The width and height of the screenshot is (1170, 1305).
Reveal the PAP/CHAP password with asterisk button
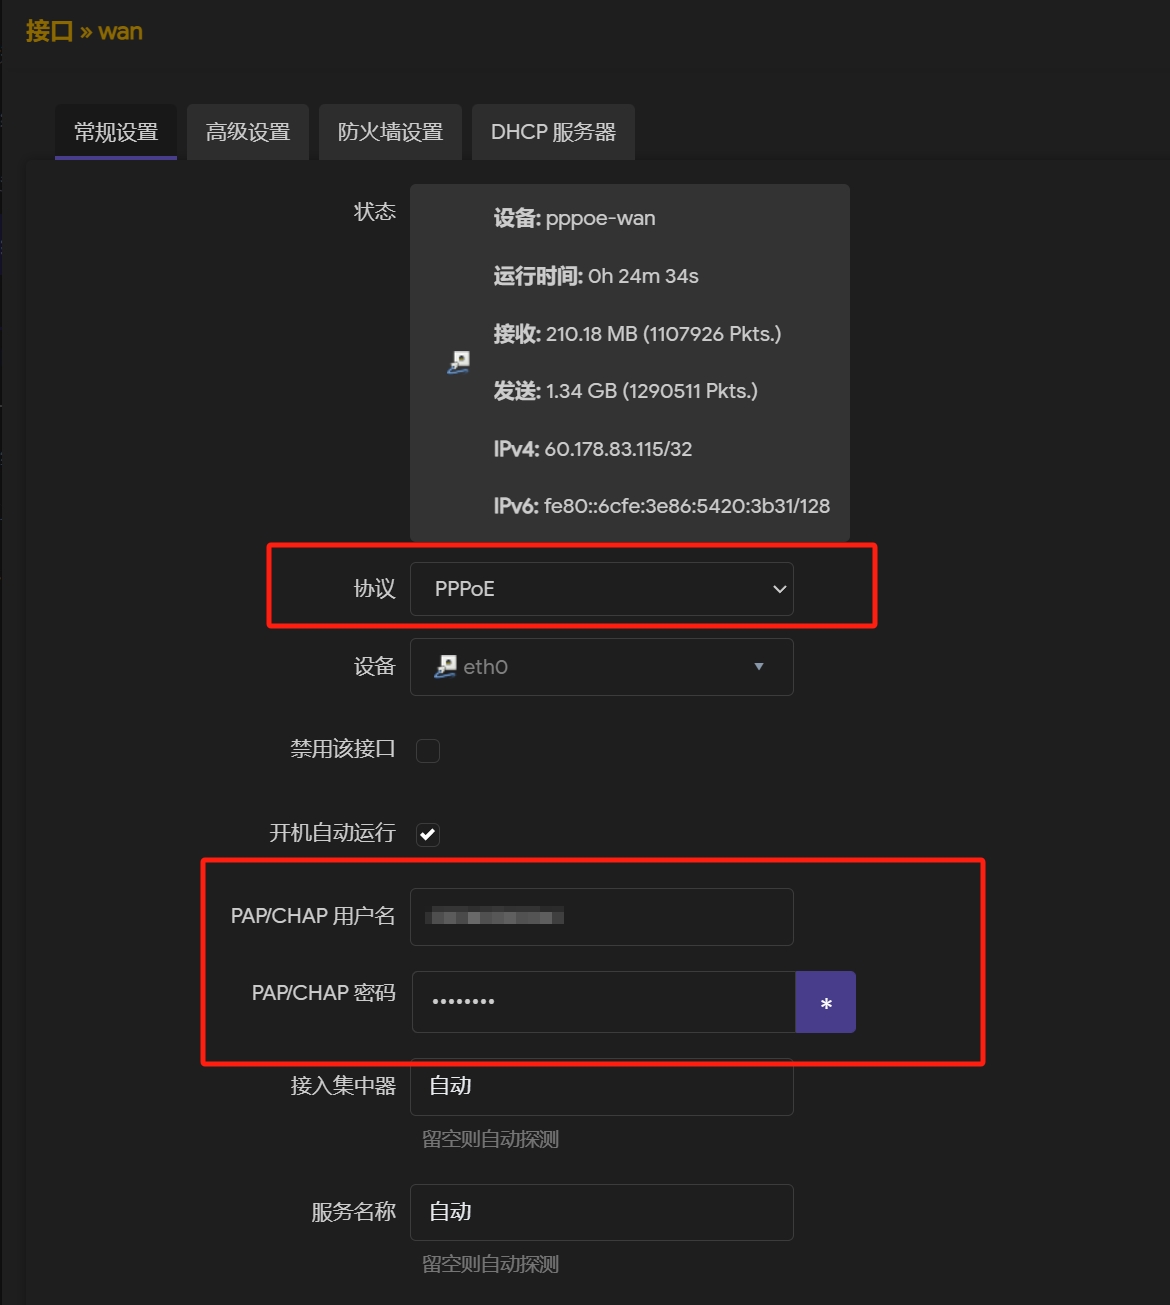tap(825, 1002)
